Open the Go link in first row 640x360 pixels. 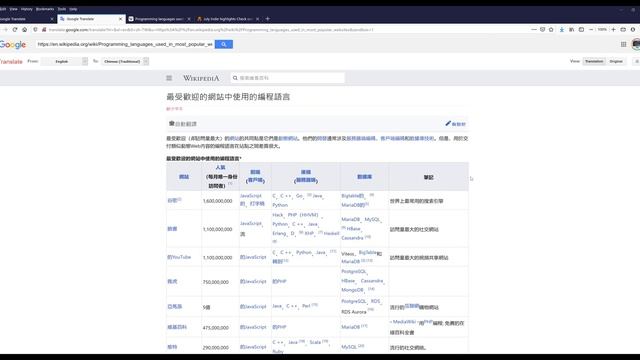click(x=299, y=196)
